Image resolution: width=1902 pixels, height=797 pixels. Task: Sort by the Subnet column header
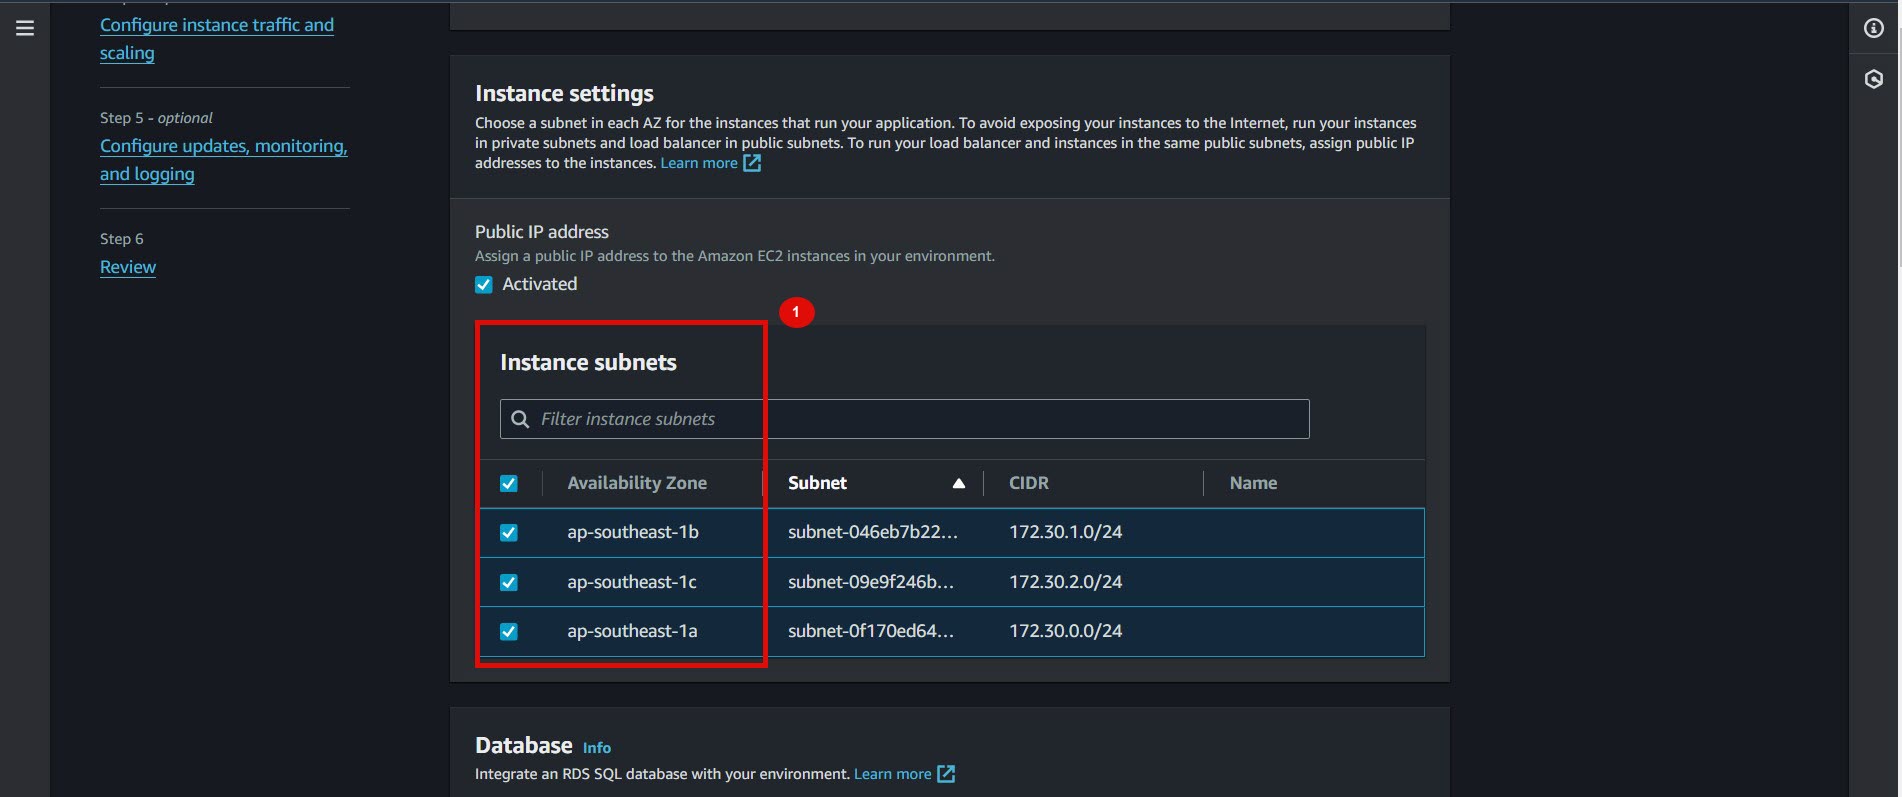click(x=817, y=483)
